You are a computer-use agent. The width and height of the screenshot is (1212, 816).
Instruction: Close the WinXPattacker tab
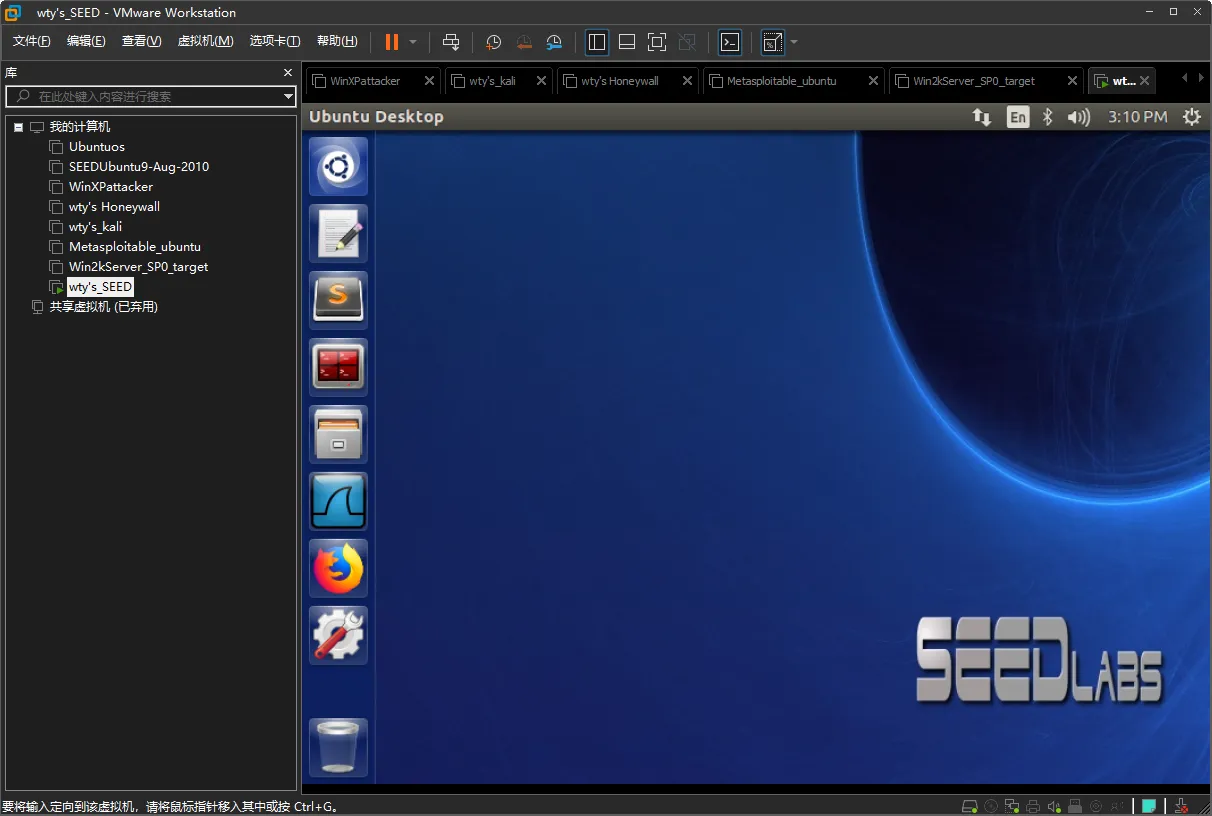(430, 81)
